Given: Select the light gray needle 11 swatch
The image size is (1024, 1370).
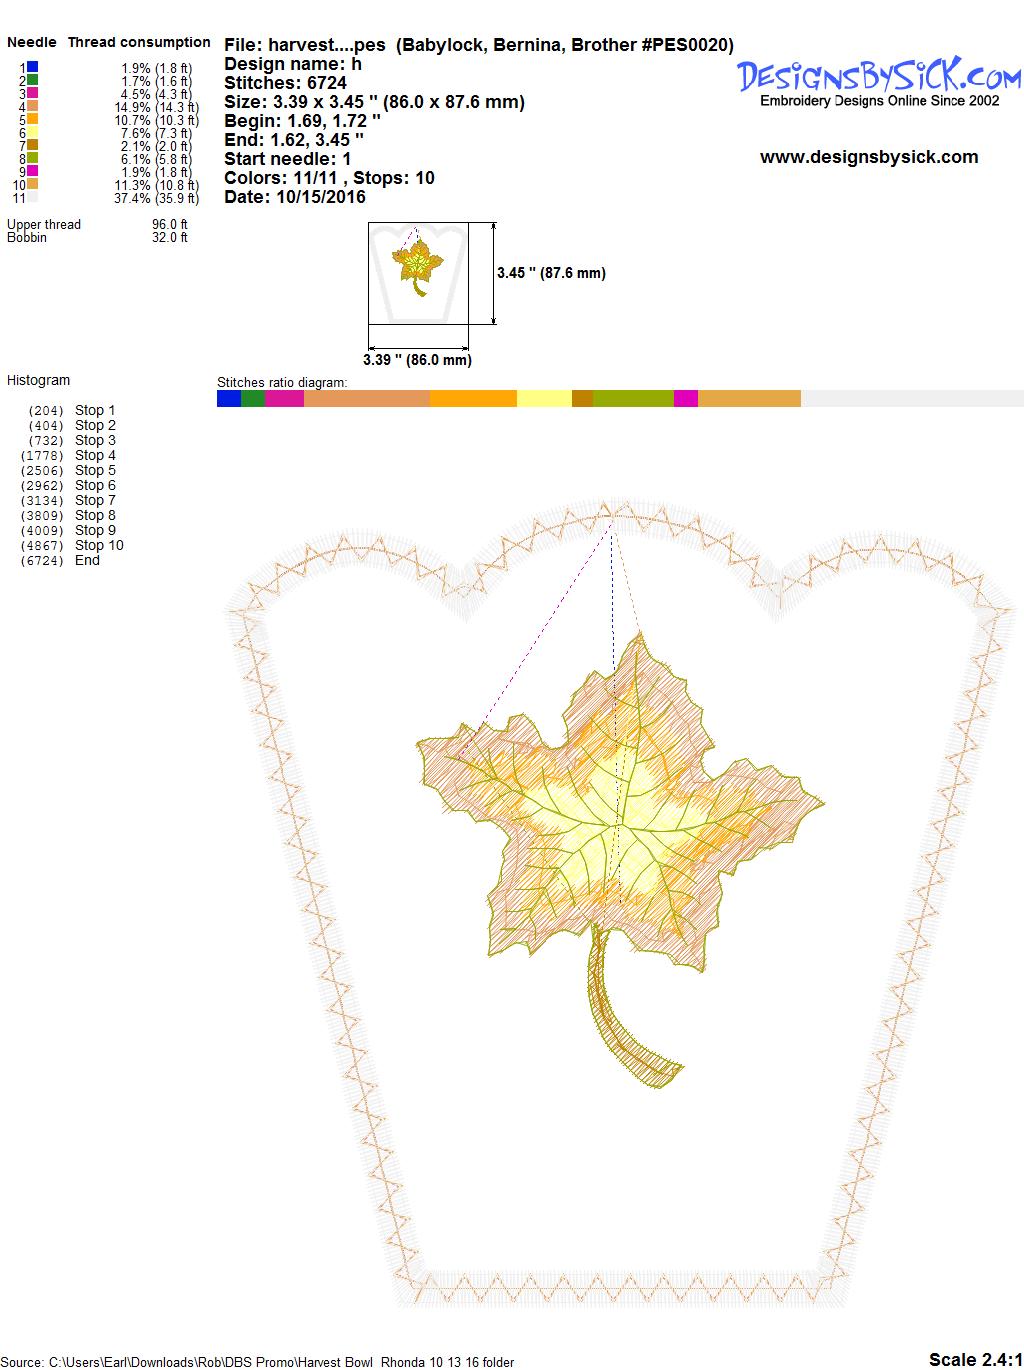Looking at the screenshot, I should pos(32,197).
